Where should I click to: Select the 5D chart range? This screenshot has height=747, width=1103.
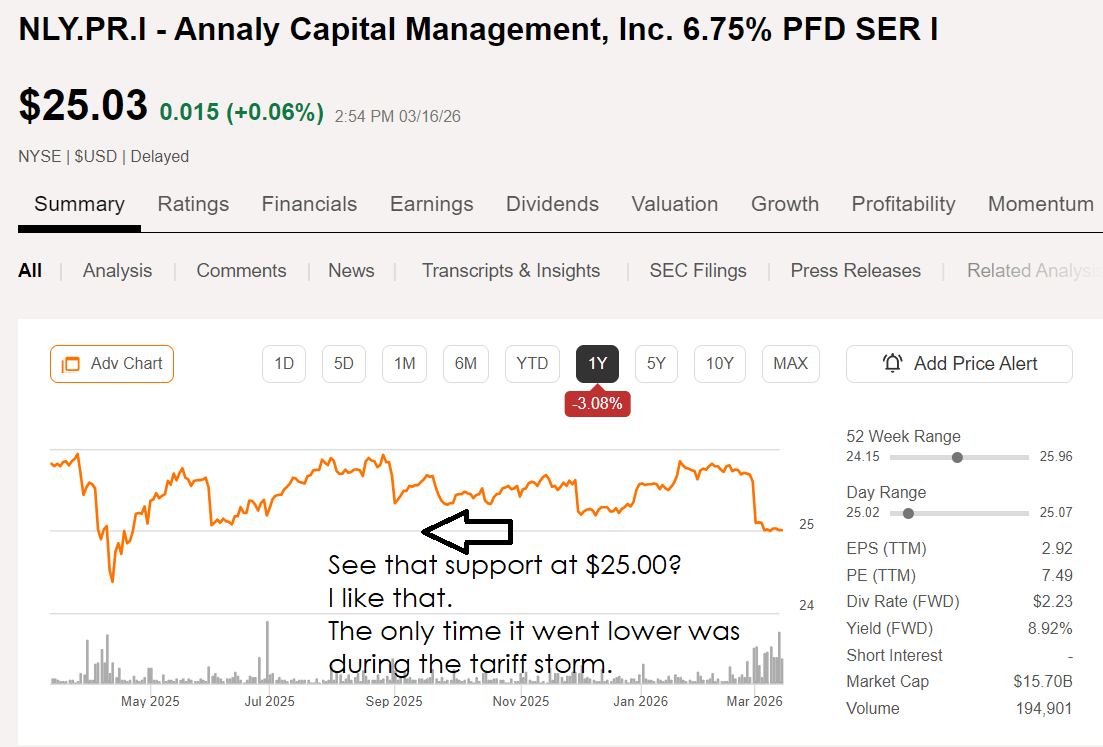(x=344, y=364)
